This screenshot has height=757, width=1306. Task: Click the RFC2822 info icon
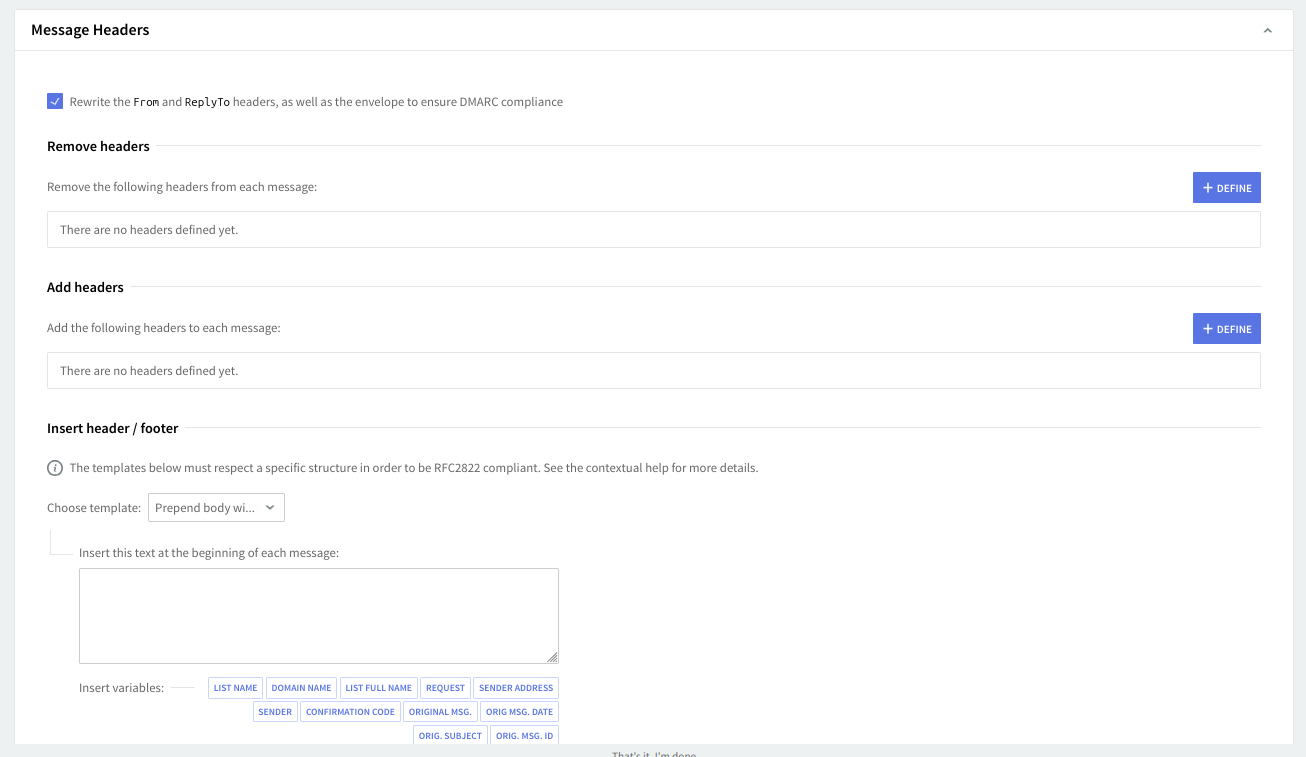pos(55,468)
